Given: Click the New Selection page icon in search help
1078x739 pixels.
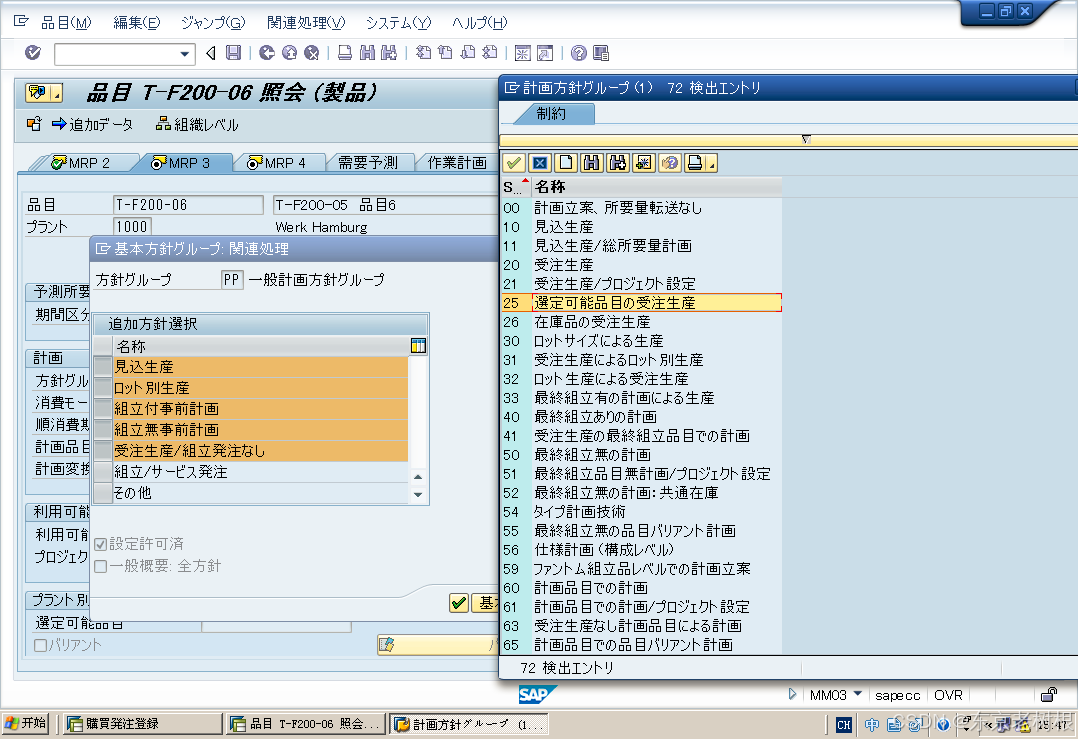Looking at the screenshot, I should (x=566, y=163).
